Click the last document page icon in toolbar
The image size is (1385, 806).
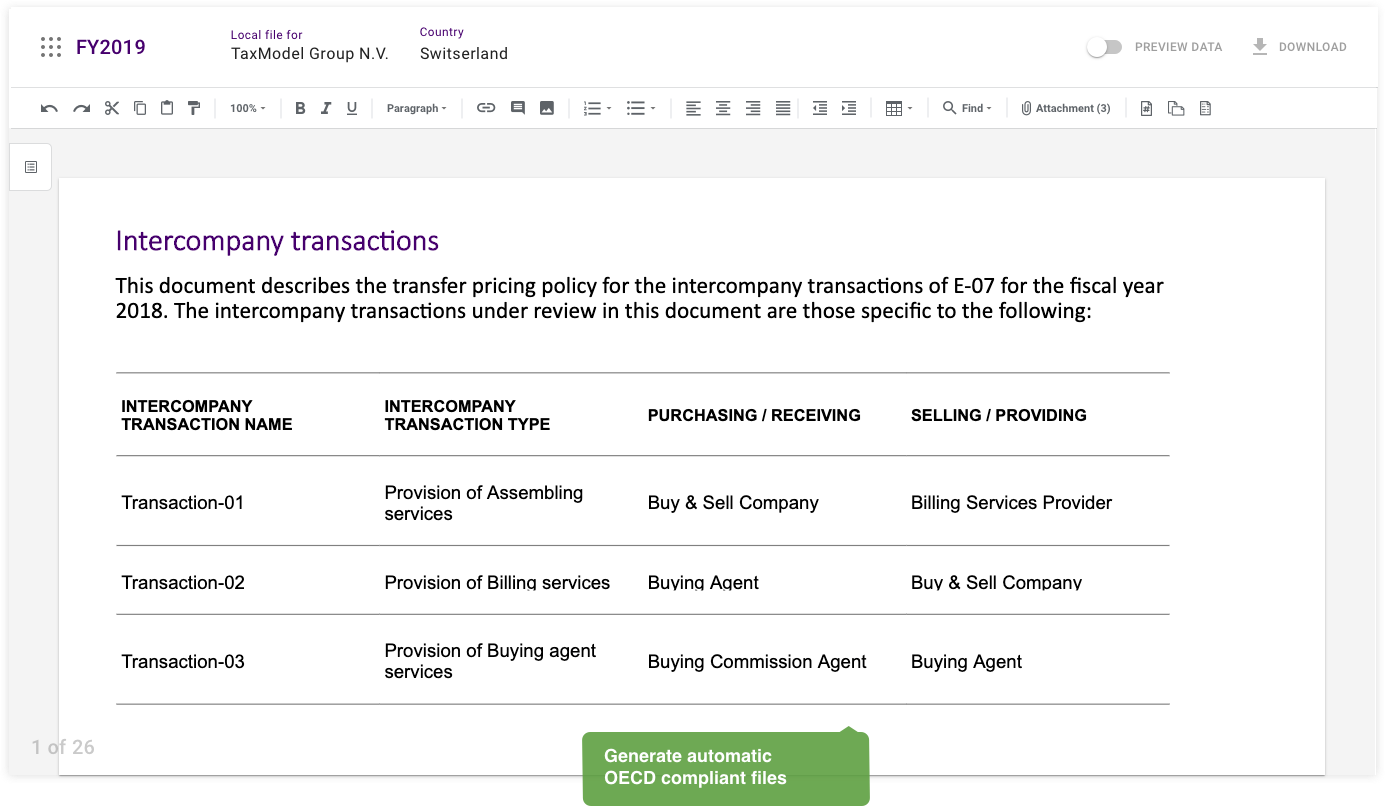pos(1206,108)
